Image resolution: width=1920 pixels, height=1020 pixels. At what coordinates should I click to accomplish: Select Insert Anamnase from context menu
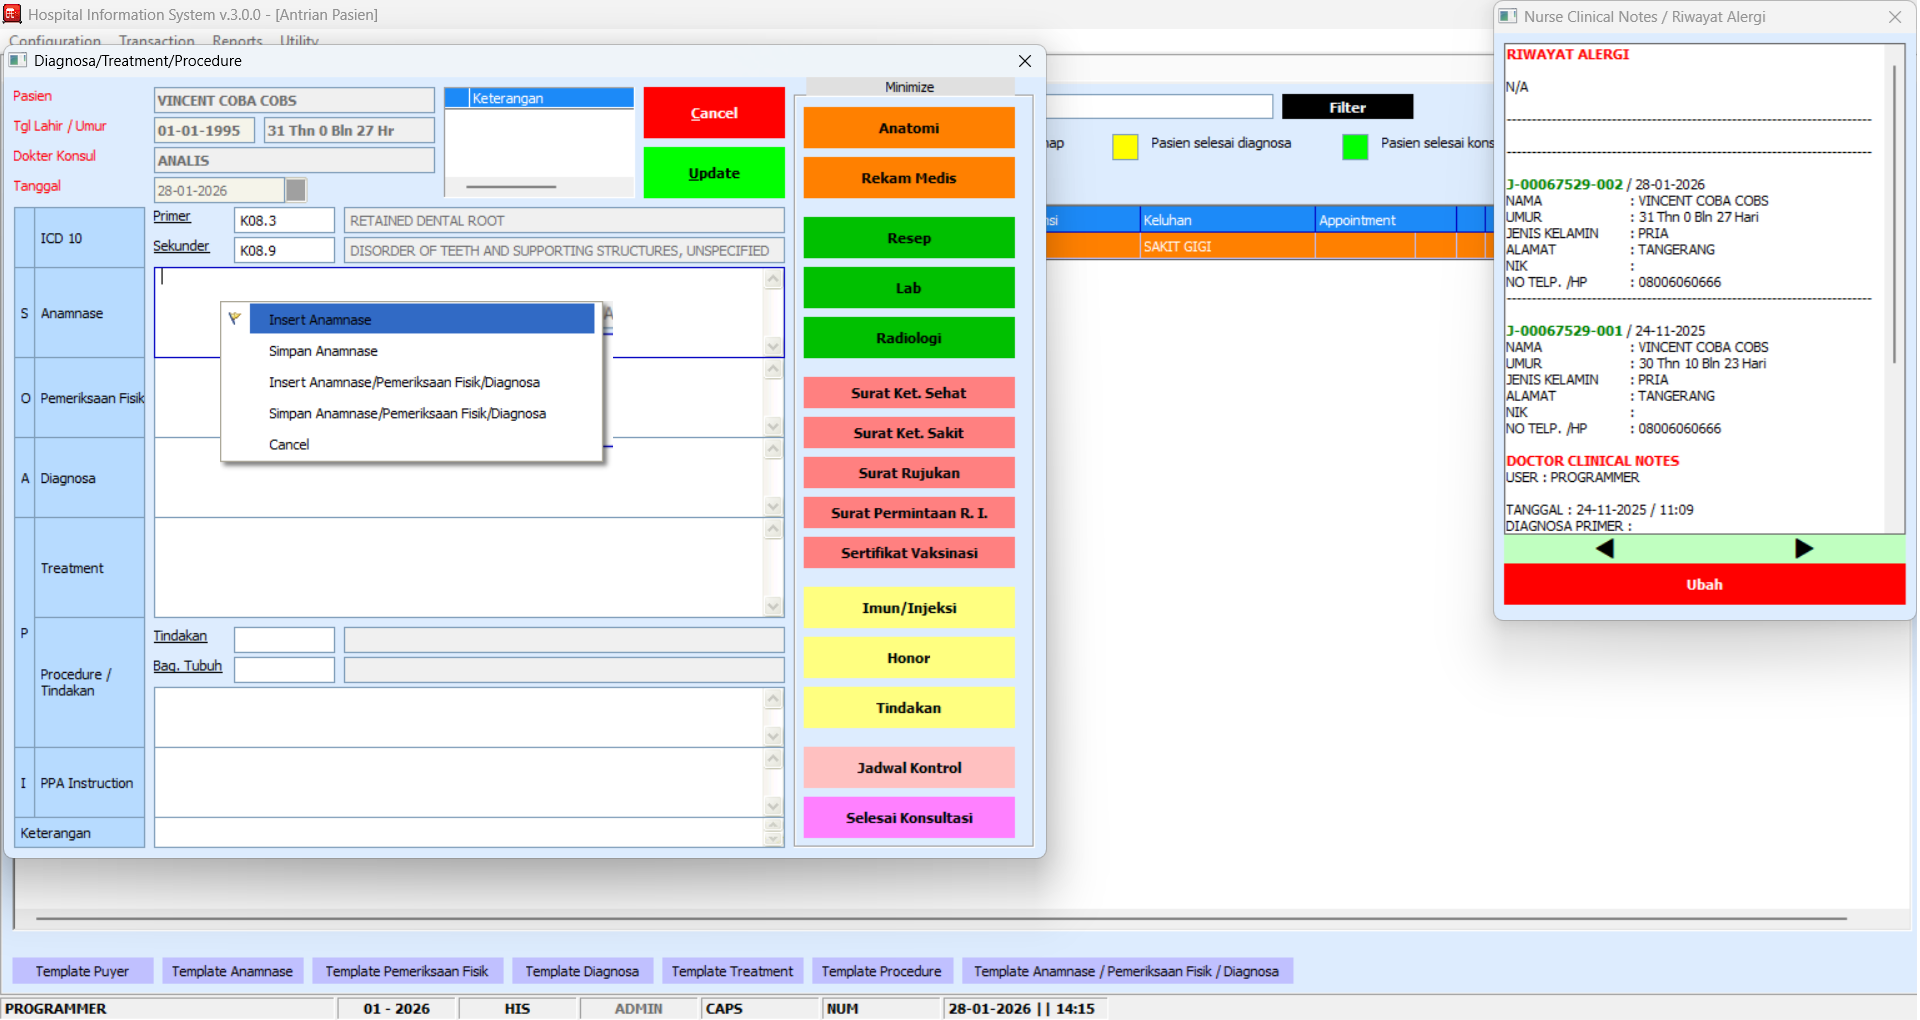coord(320,320)
